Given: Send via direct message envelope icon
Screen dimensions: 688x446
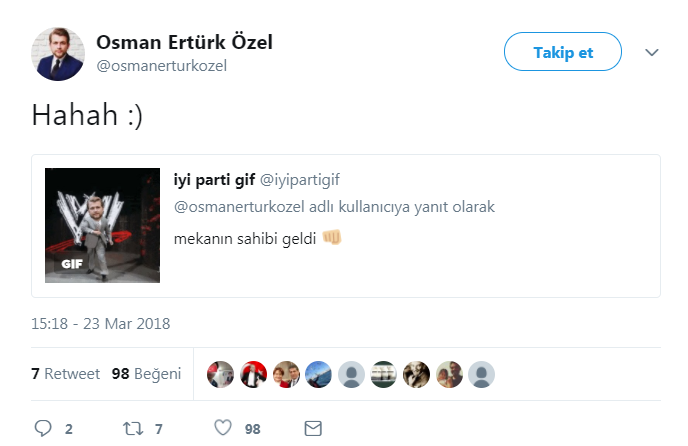Looking at the screenshot, I should click(313, 428).
